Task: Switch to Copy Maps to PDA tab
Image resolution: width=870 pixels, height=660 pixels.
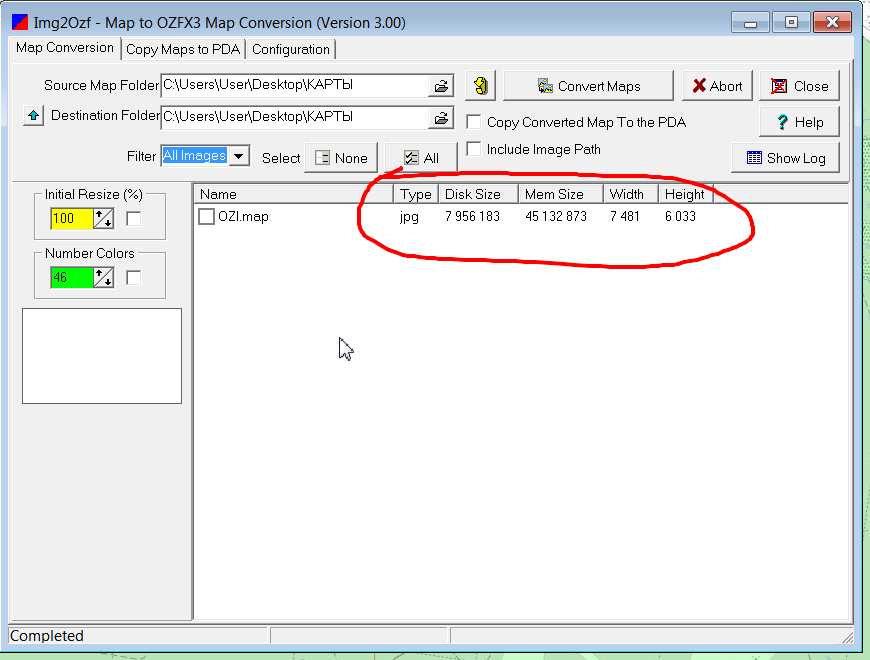Action: click(x=184, y=49)
